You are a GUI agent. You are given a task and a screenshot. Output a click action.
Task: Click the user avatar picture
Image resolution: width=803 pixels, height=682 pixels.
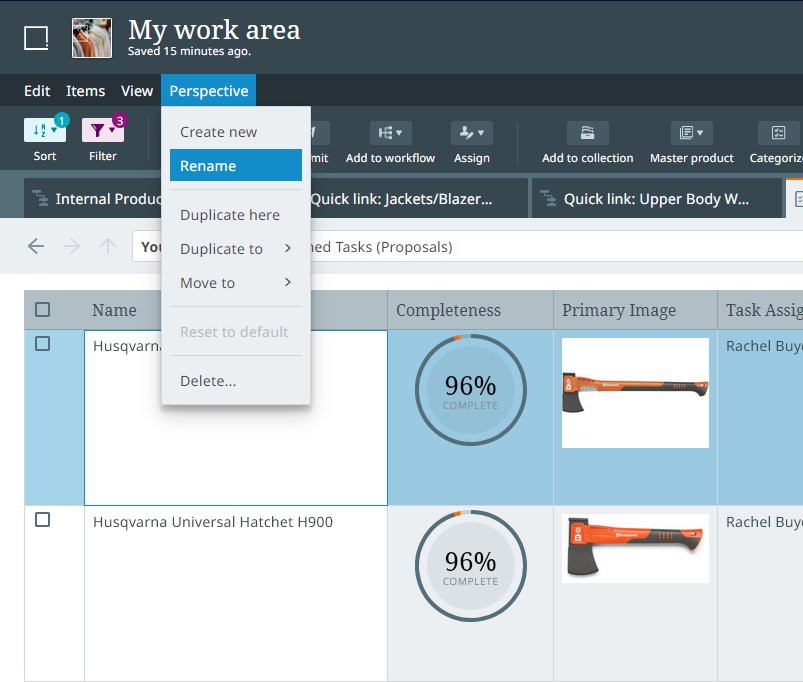(92, 38)
